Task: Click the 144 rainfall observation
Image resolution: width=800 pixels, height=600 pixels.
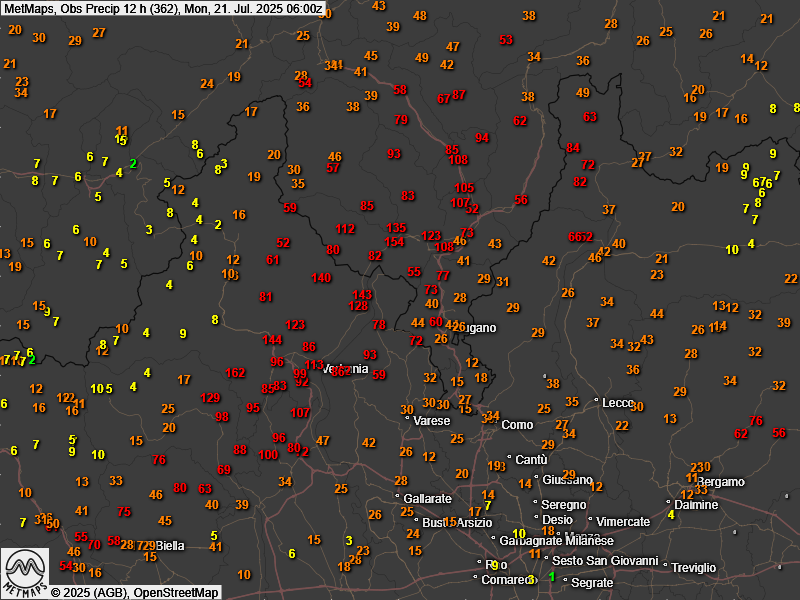Action: click(272, 340)
